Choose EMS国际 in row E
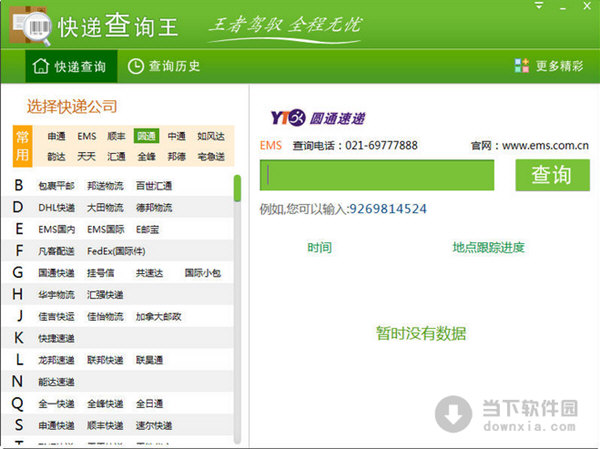600x449 pixels. point(106,230)
